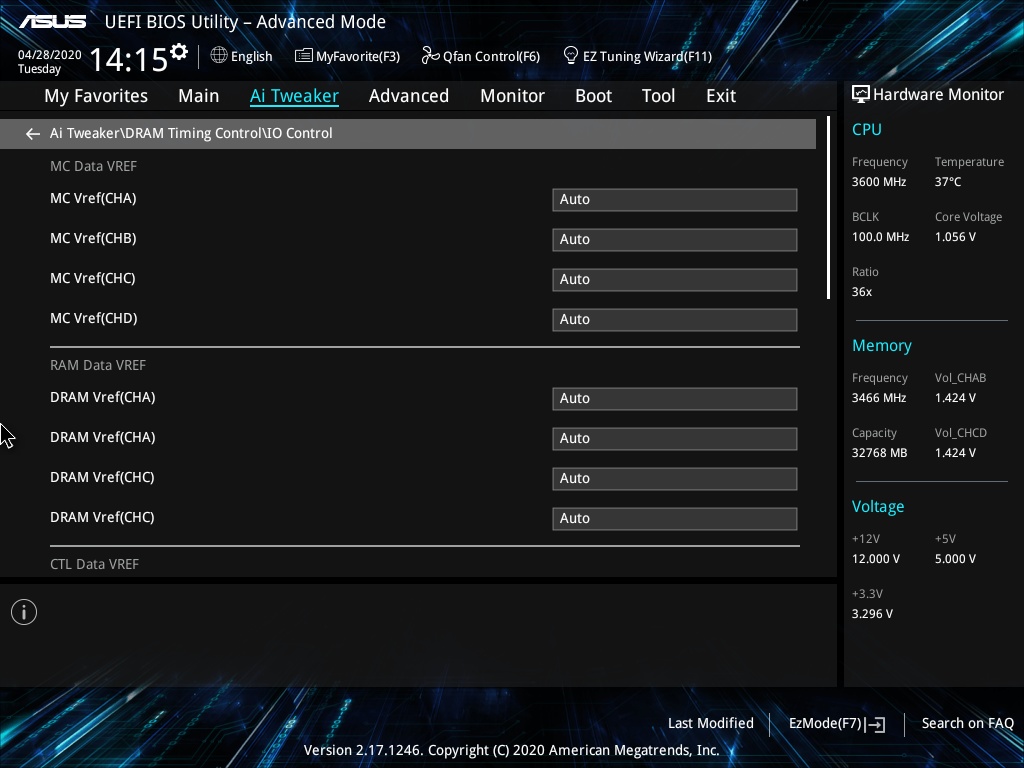Click the memory frequency value 3466 MHz
The image size is (1024, 768).
click(x=879, y=398)
